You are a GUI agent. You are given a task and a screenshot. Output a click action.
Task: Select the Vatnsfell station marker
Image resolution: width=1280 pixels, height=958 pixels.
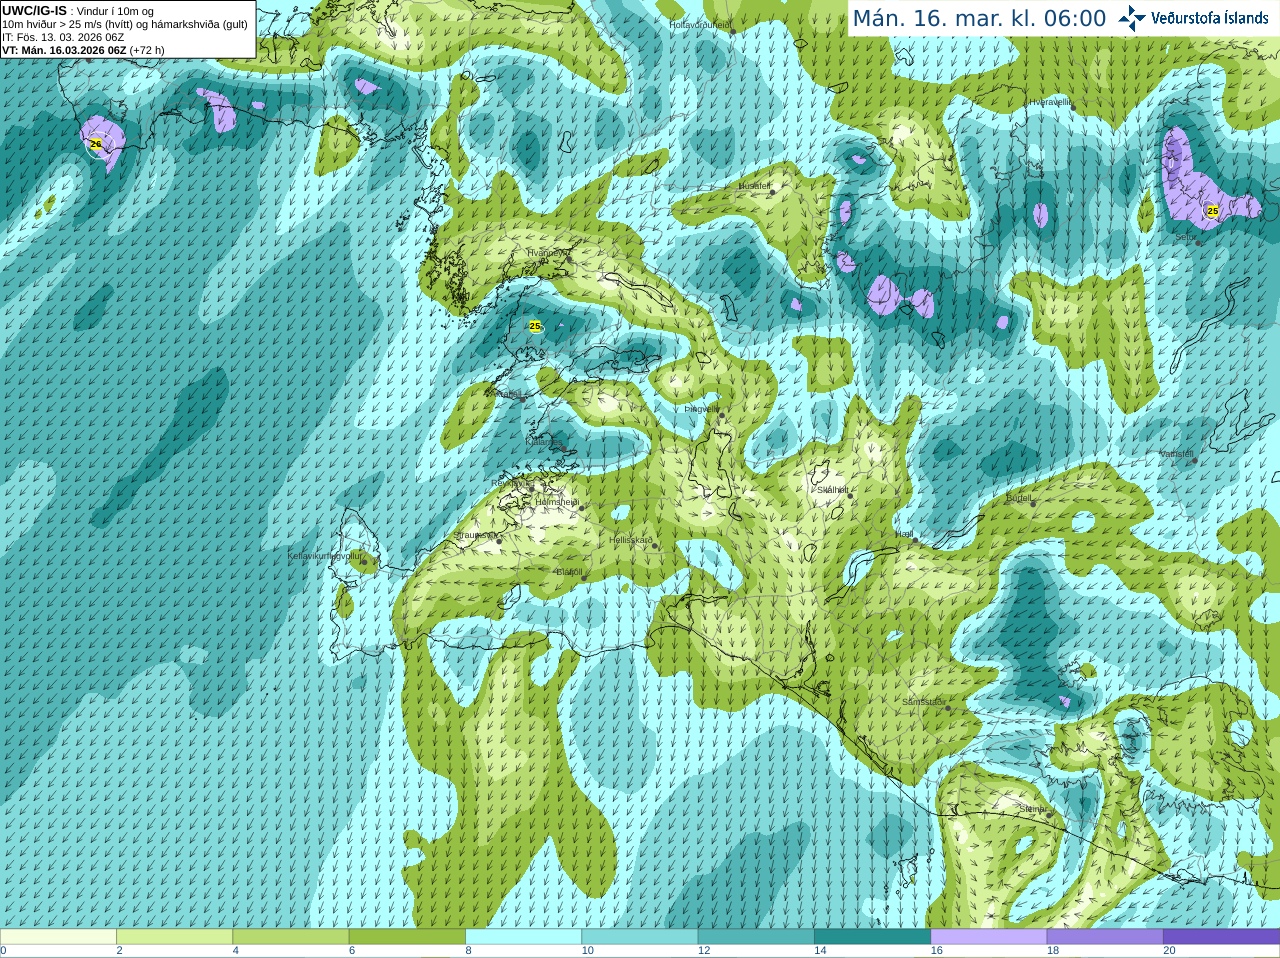[1194, 460]
